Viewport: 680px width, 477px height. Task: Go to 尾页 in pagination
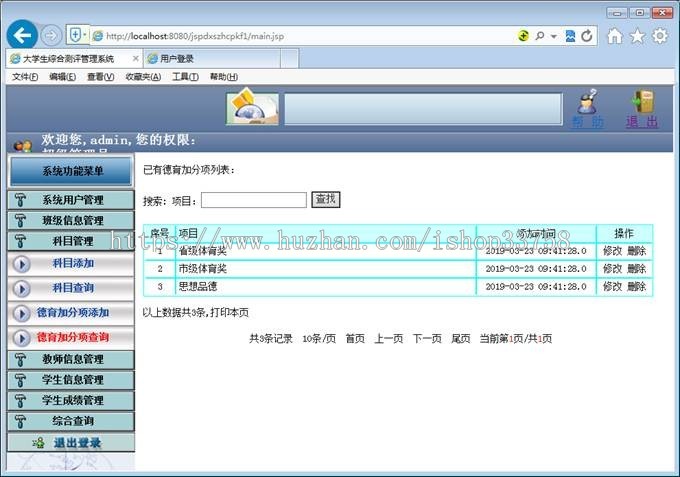click(x=461, y=339)
